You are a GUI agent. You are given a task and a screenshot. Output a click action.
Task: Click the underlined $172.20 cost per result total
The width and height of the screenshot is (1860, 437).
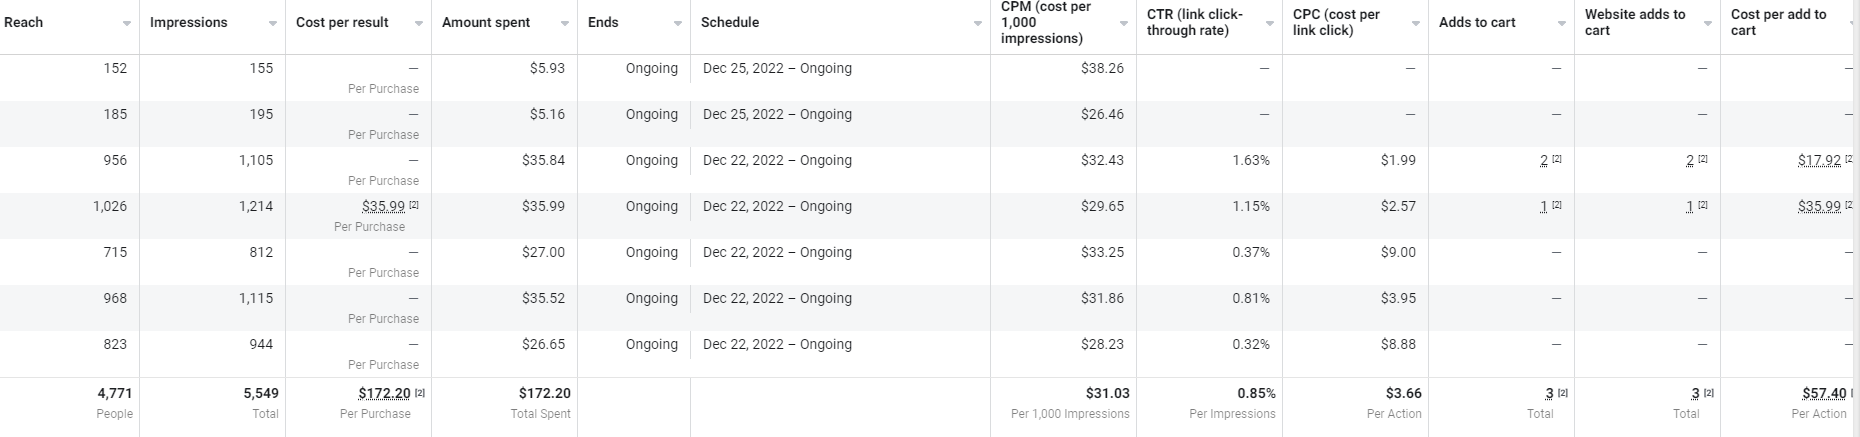tap(384, 393)
